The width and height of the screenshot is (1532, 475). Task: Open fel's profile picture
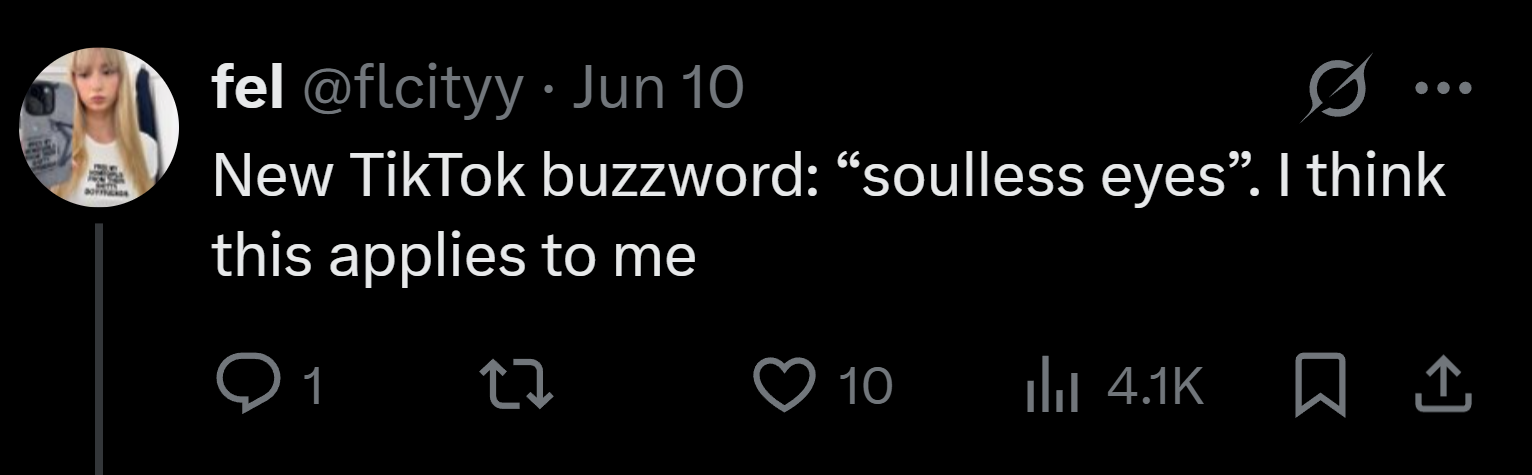[x=99, y=127]
